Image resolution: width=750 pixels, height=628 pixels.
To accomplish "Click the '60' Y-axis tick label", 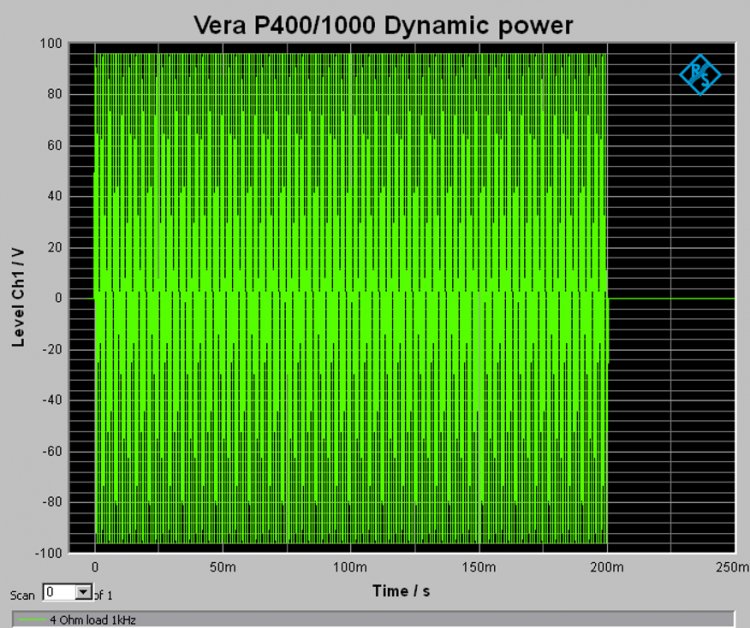I will coord(55,145).
